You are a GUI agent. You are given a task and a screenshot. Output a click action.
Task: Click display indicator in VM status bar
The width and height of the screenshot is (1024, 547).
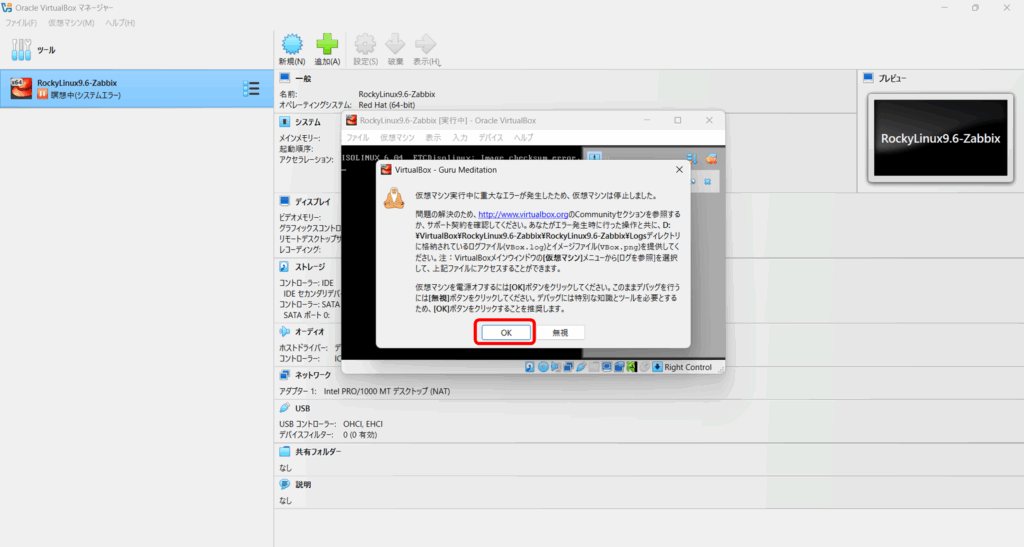tap(607, 367)
